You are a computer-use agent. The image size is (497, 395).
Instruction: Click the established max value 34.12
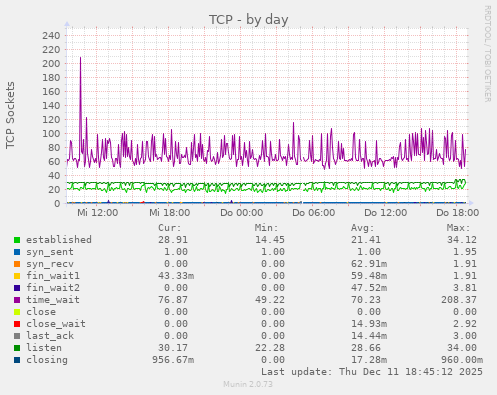(x=462, y=240)
